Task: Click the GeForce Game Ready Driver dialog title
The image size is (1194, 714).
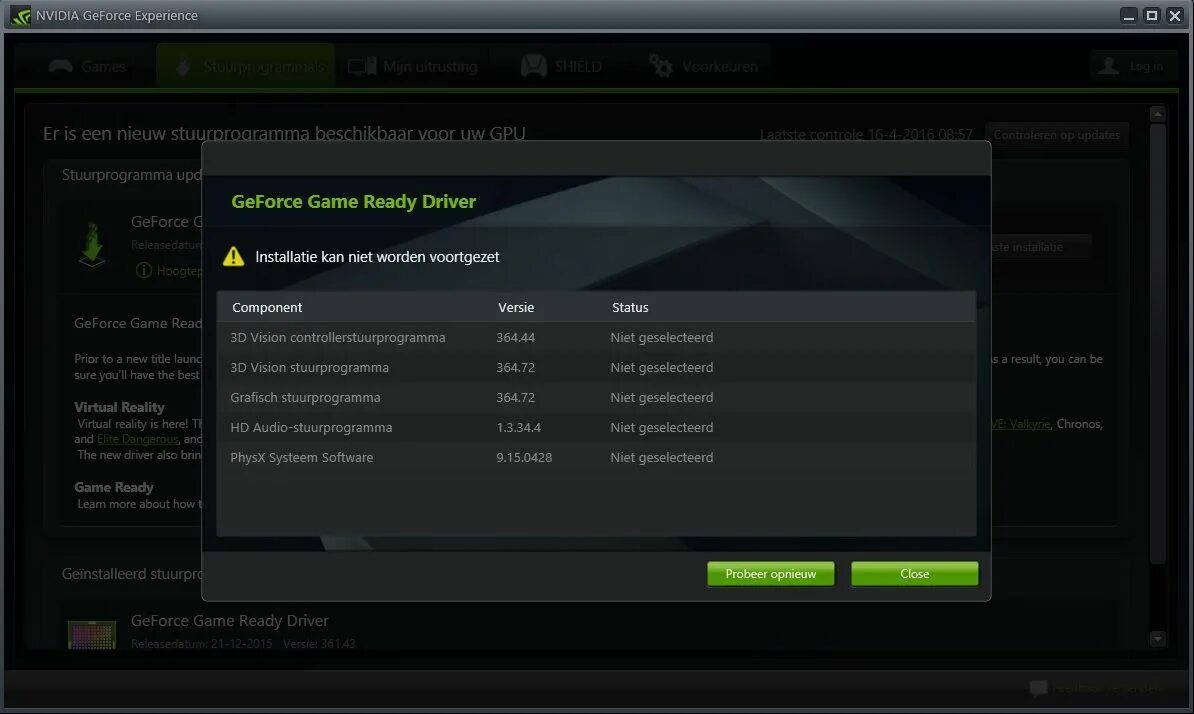Action: pyautogui.click(x=353, y=202)
